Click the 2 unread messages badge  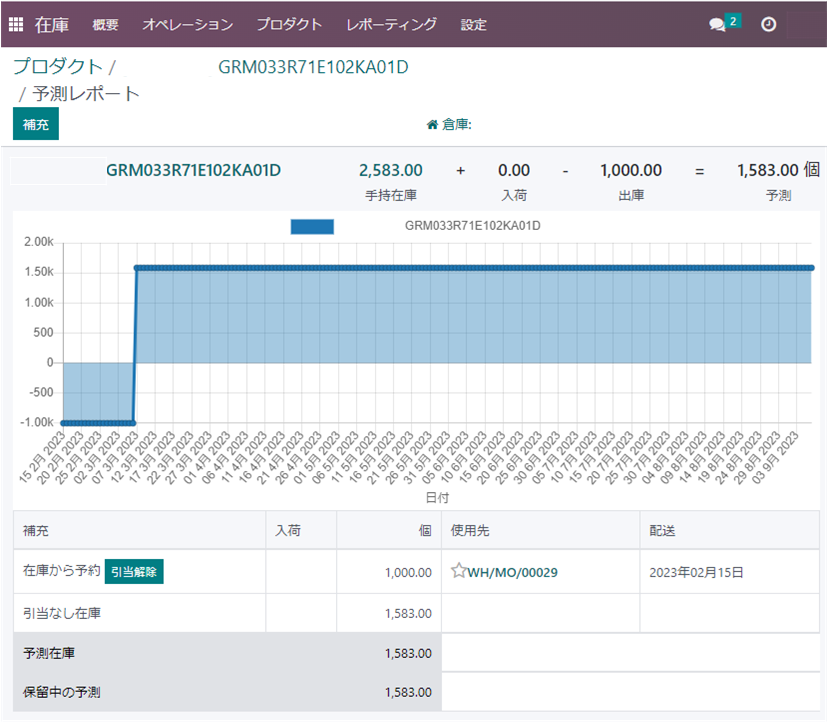tap(734, 20)
